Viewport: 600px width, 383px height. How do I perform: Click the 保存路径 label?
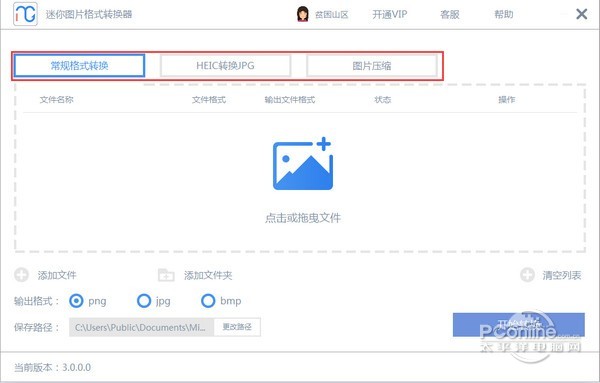coord(36,328)
